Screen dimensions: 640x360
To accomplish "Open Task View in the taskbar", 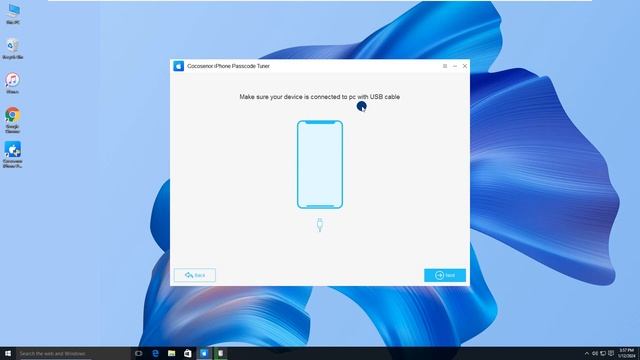I will [x=139, y=353].
